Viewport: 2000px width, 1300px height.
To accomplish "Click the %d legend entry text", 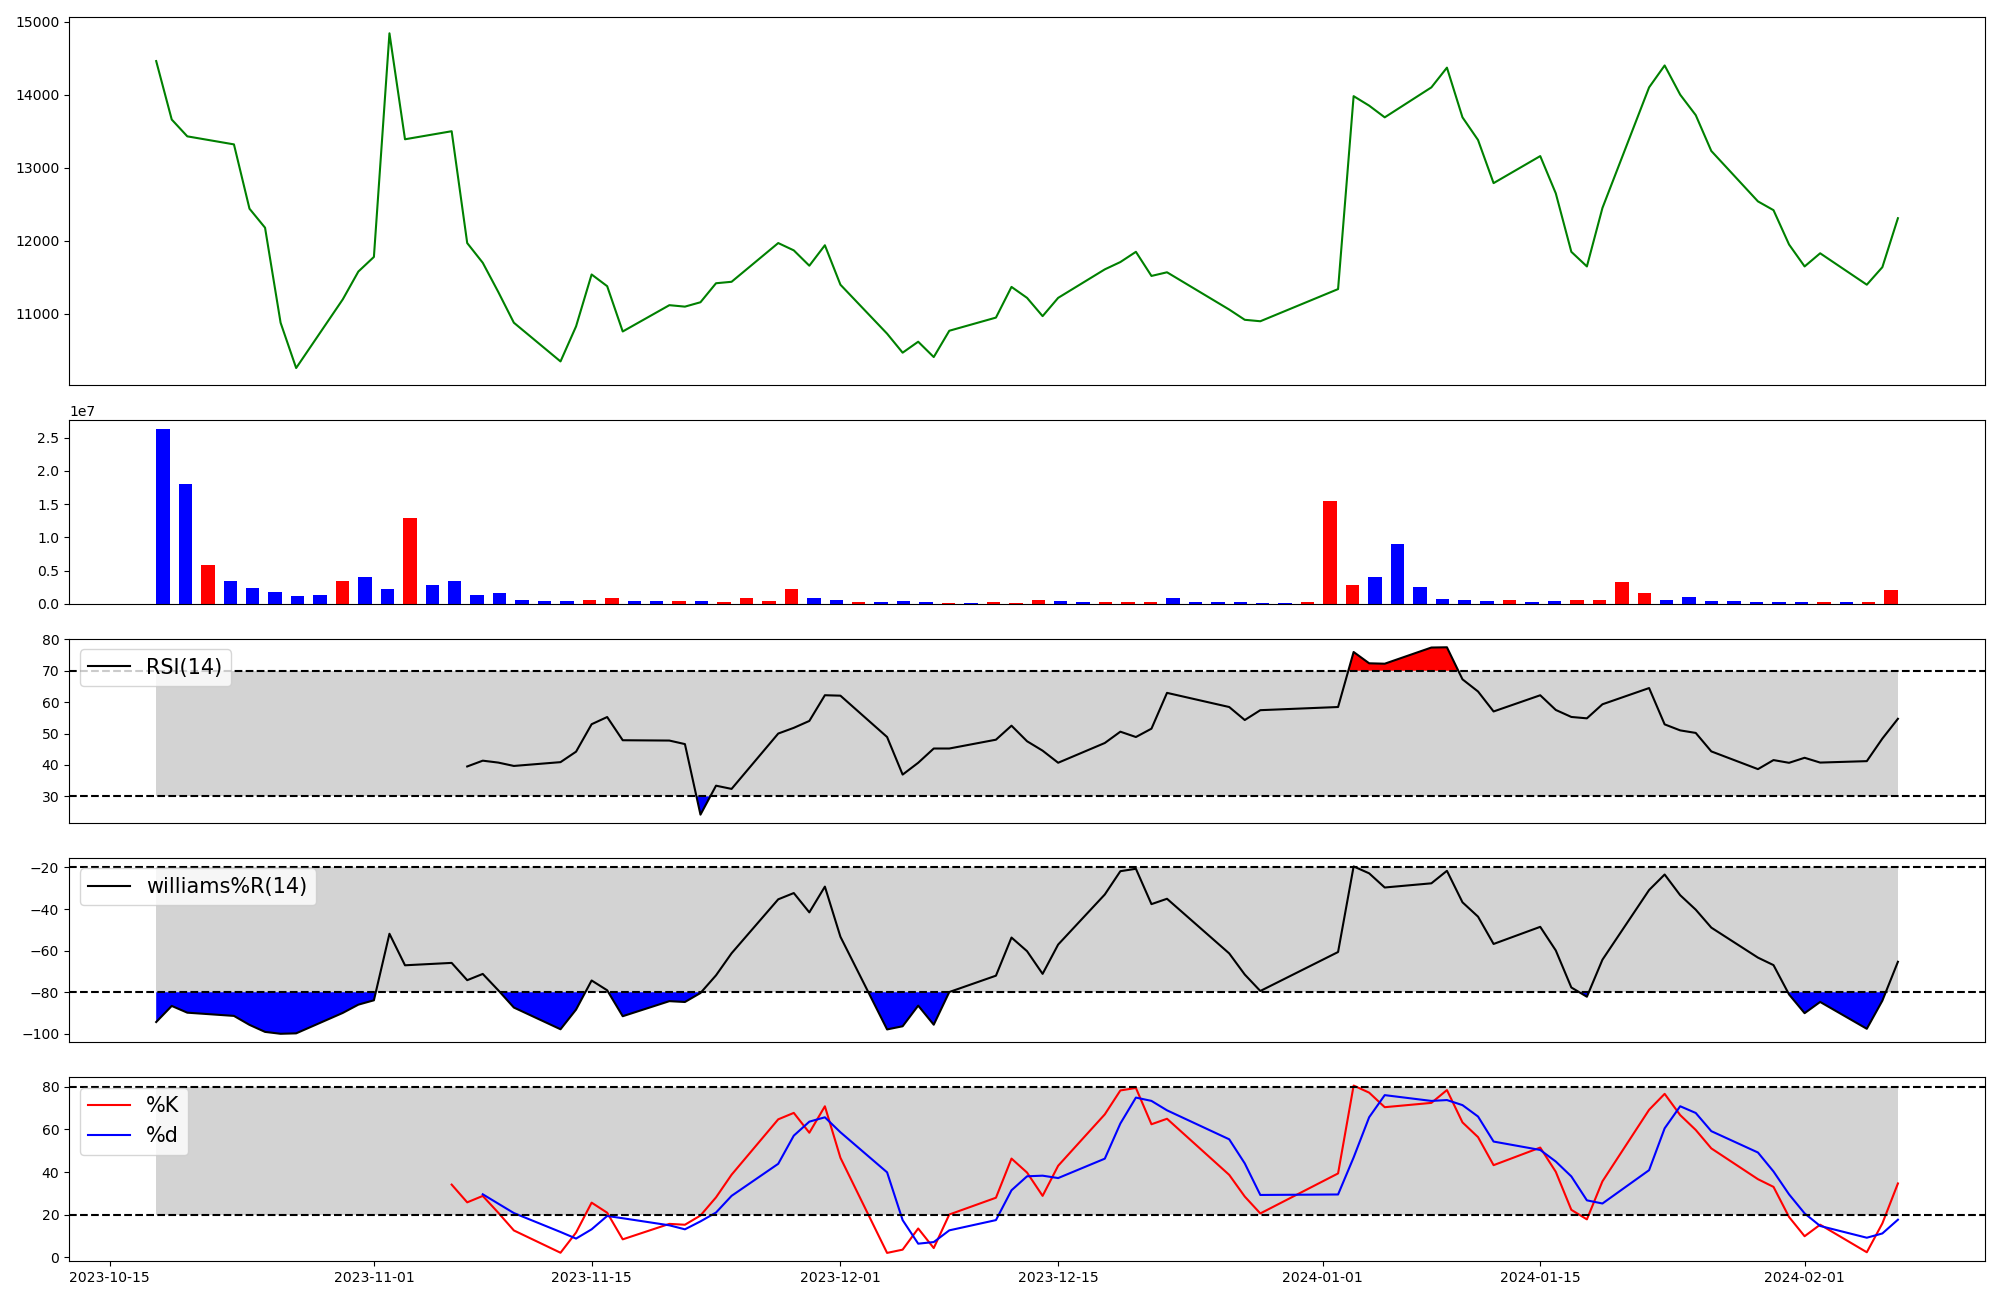I will click(x=162, y=1135).
